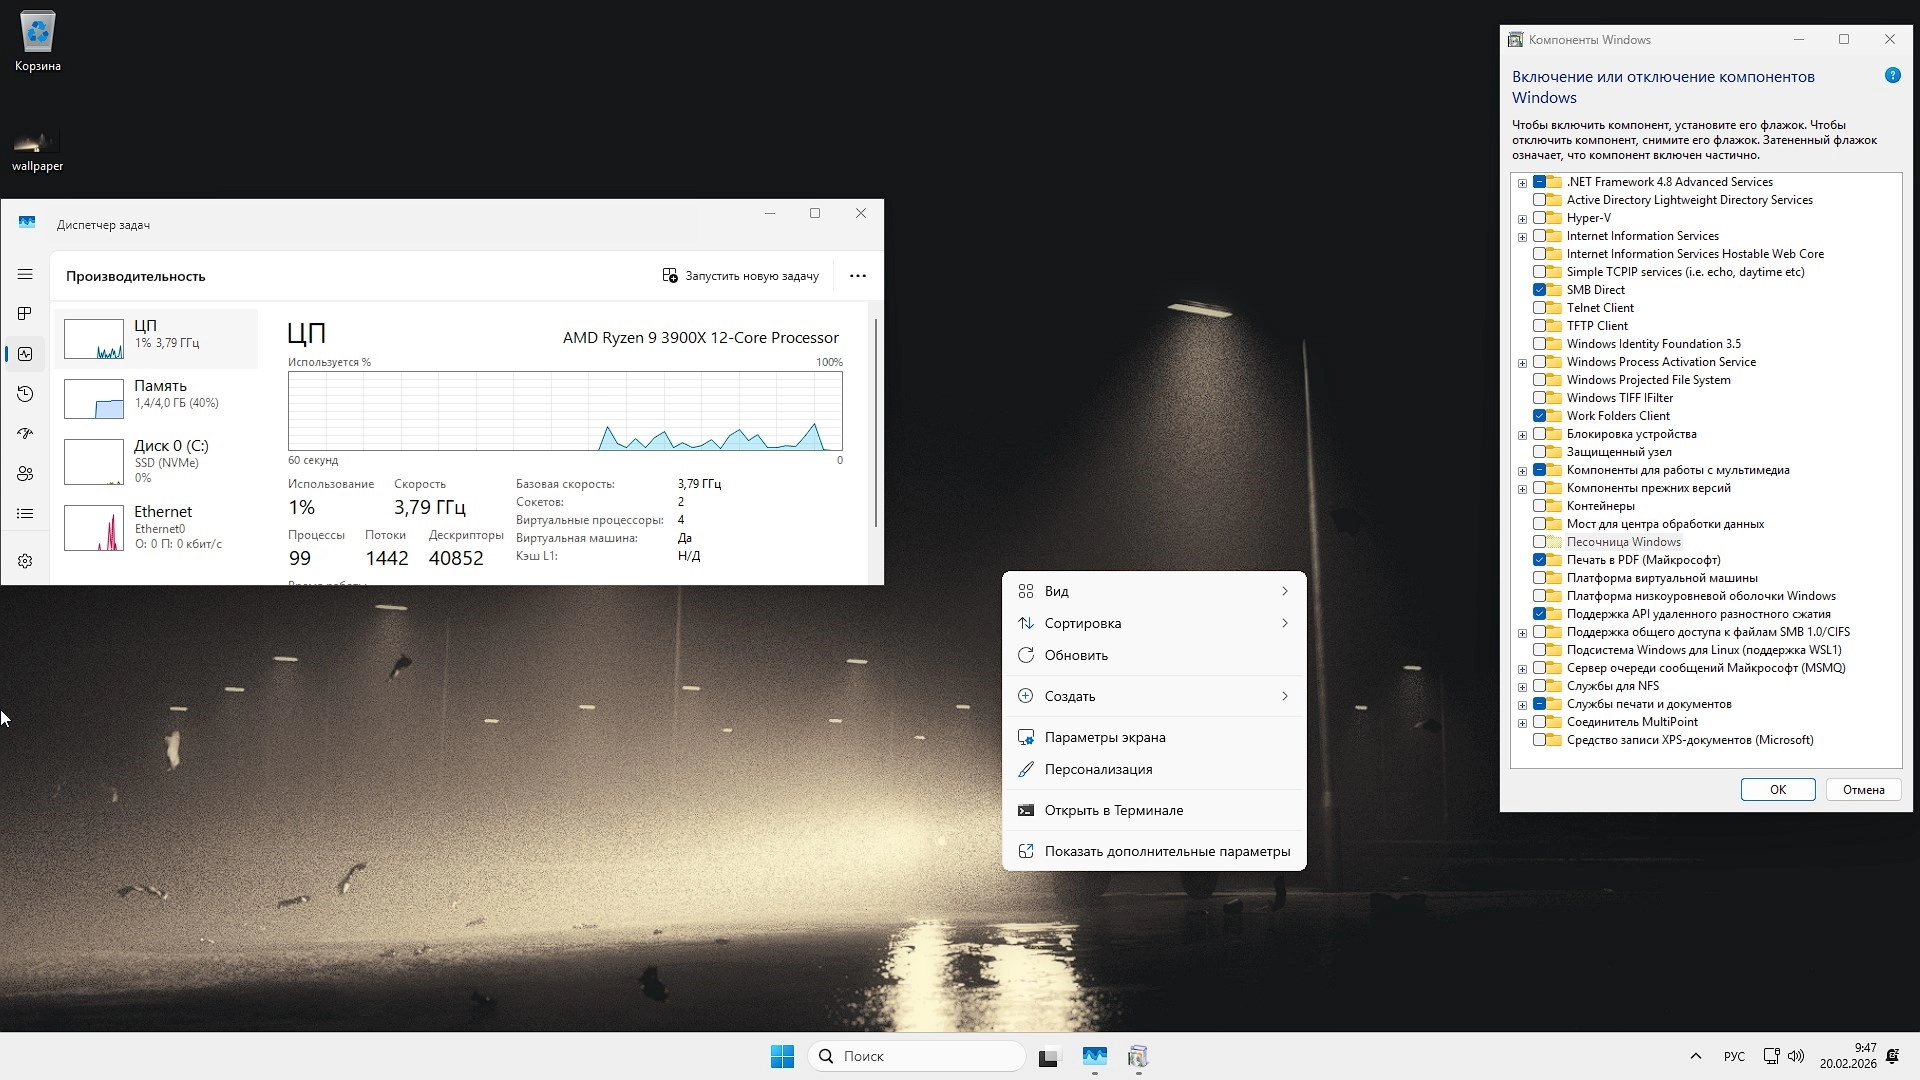The image size is (1920, 1080).
Task: Check the Hyper-V component checkbox
Action: click(1539, 218)
